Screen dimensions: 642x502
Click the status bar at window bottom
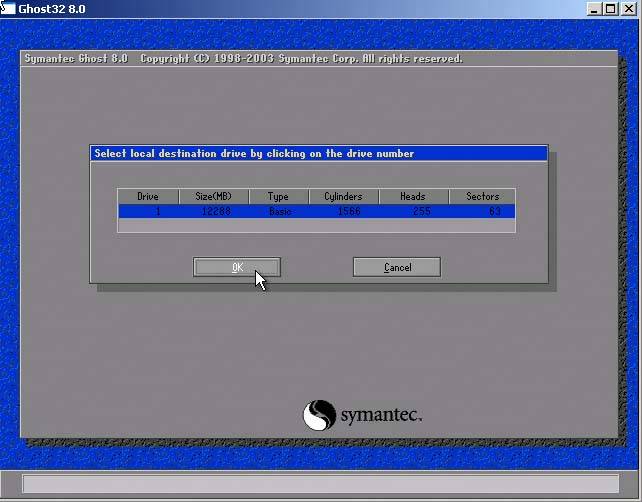[x=320, y=484]
